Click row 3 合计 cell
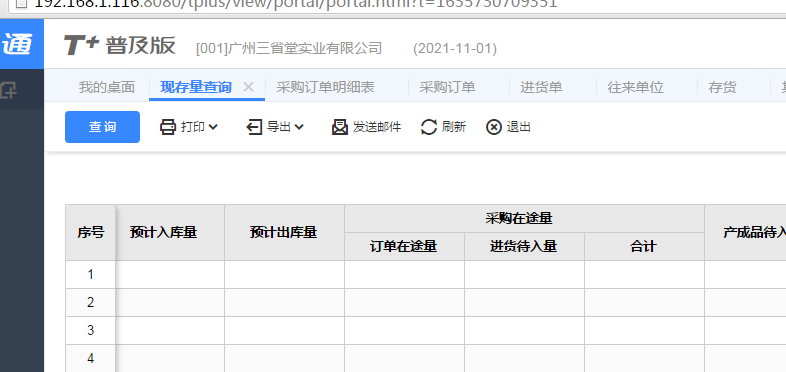Viewport: 786px width, 372px height. tap(644, 331)
